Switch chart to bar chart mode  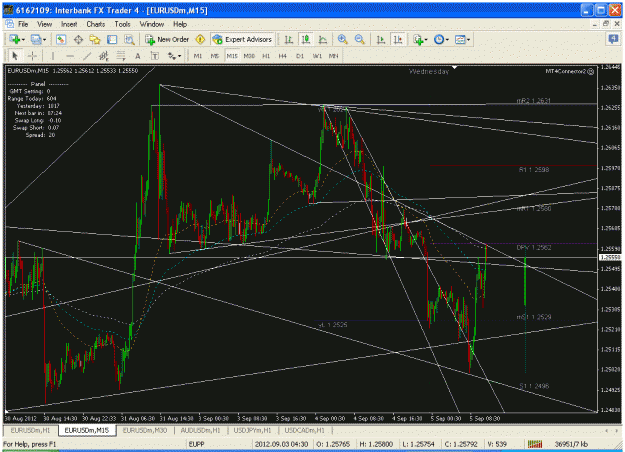[x=289, y=39]
